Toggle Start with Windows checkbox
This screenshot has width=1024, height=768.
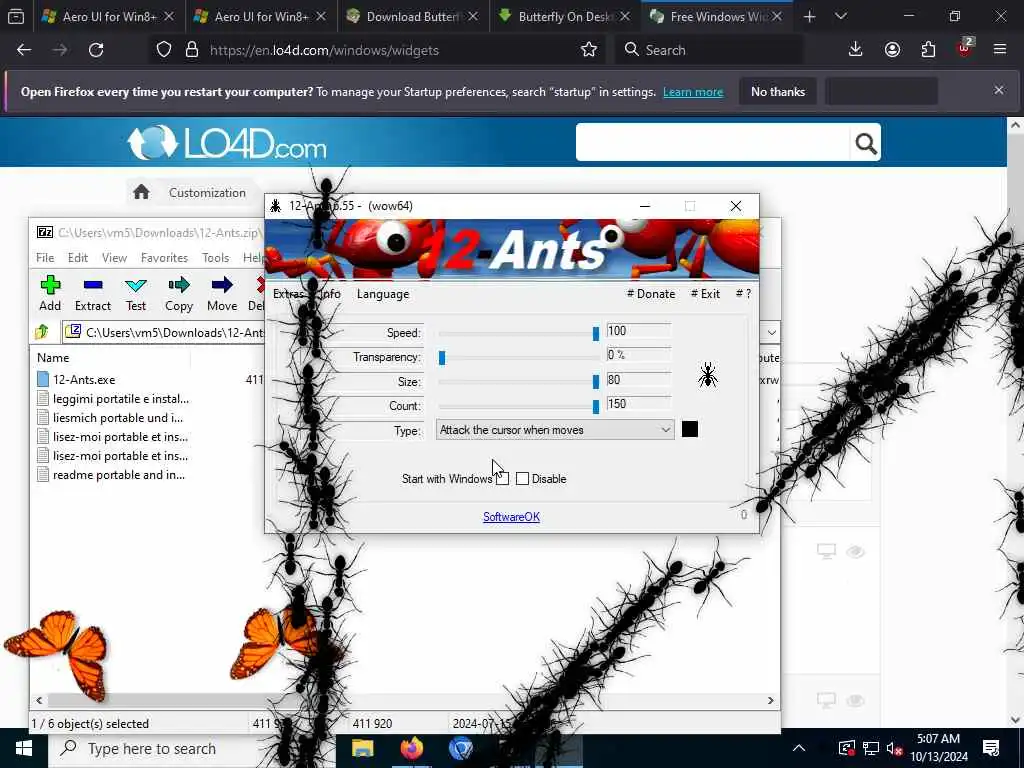(502, 479)
